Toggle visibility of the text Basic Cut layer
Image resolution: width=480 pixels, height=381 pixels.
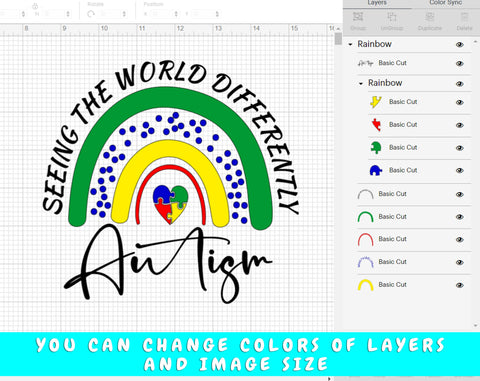pos(460,63)
